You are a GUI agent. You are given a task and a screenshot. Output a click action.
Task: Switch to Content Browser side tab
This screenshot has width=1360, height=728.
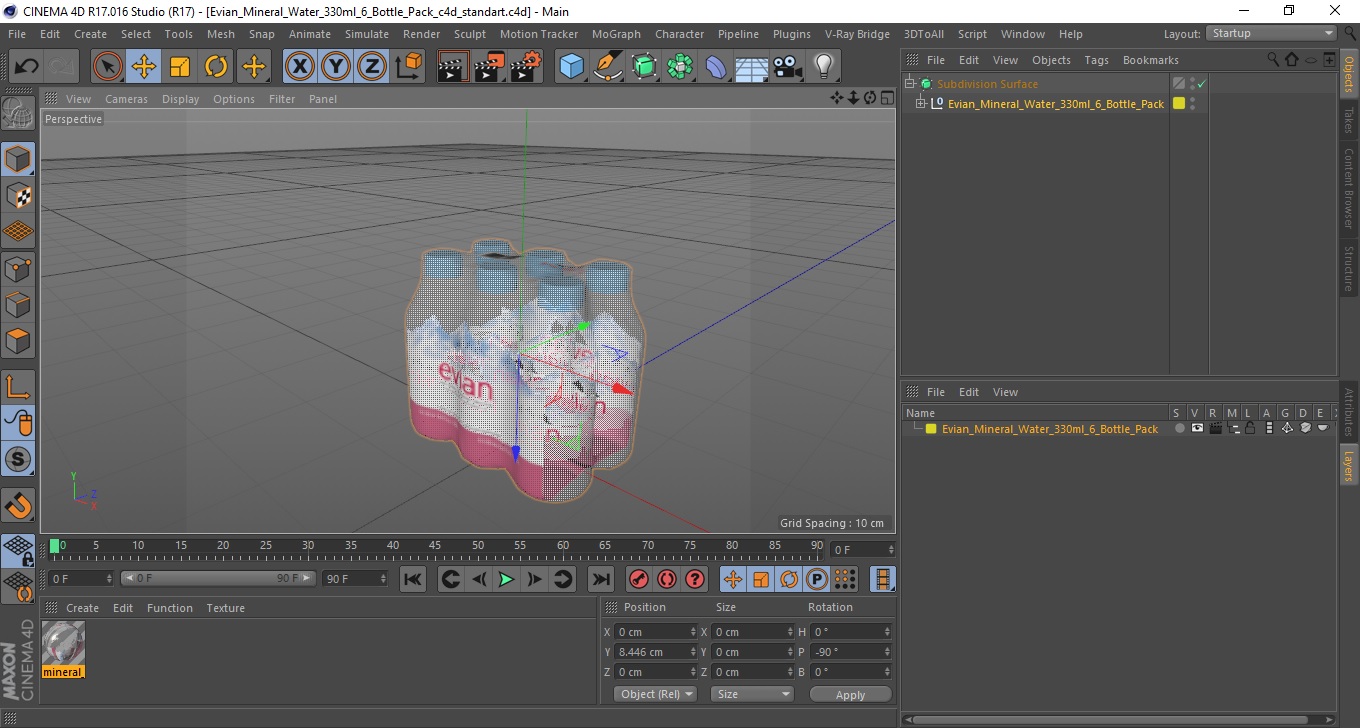click(x=1349, y=190)
